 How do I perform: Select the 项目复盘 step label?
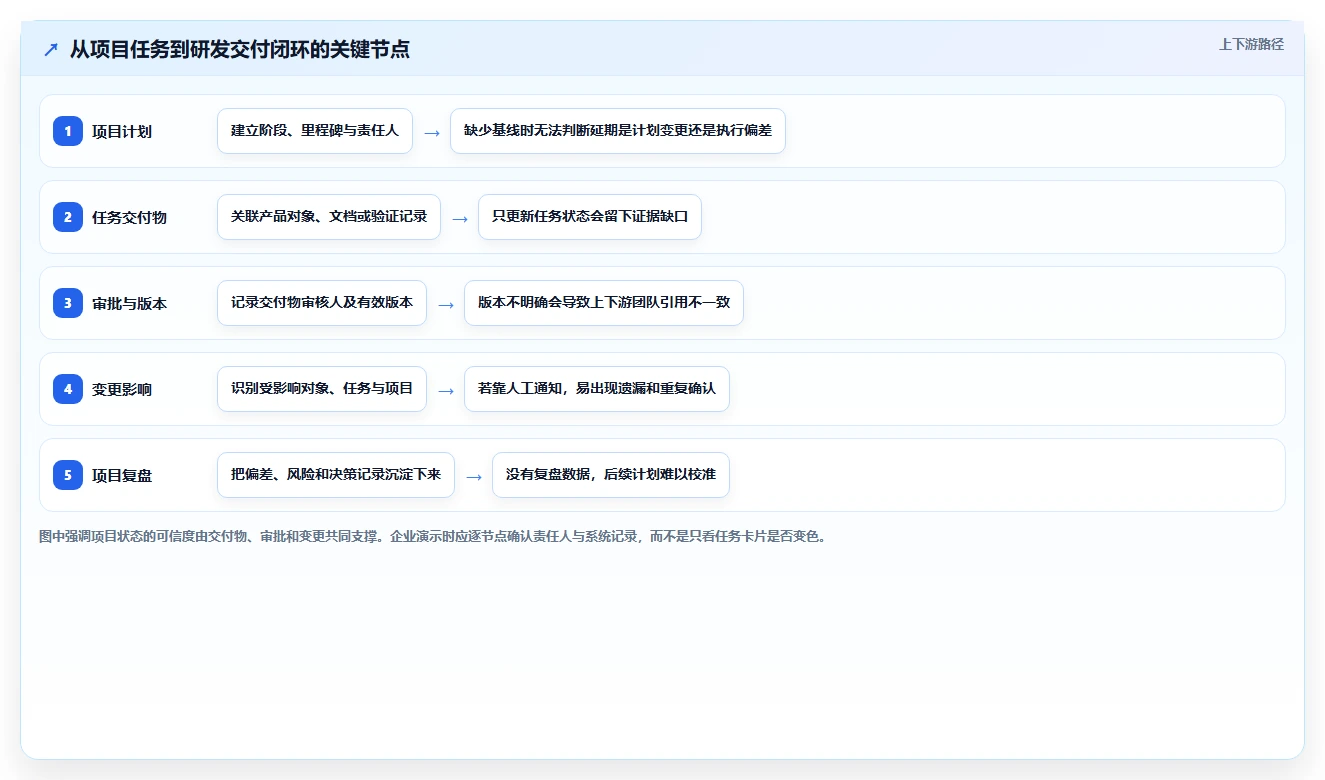(x=122, y=475)
